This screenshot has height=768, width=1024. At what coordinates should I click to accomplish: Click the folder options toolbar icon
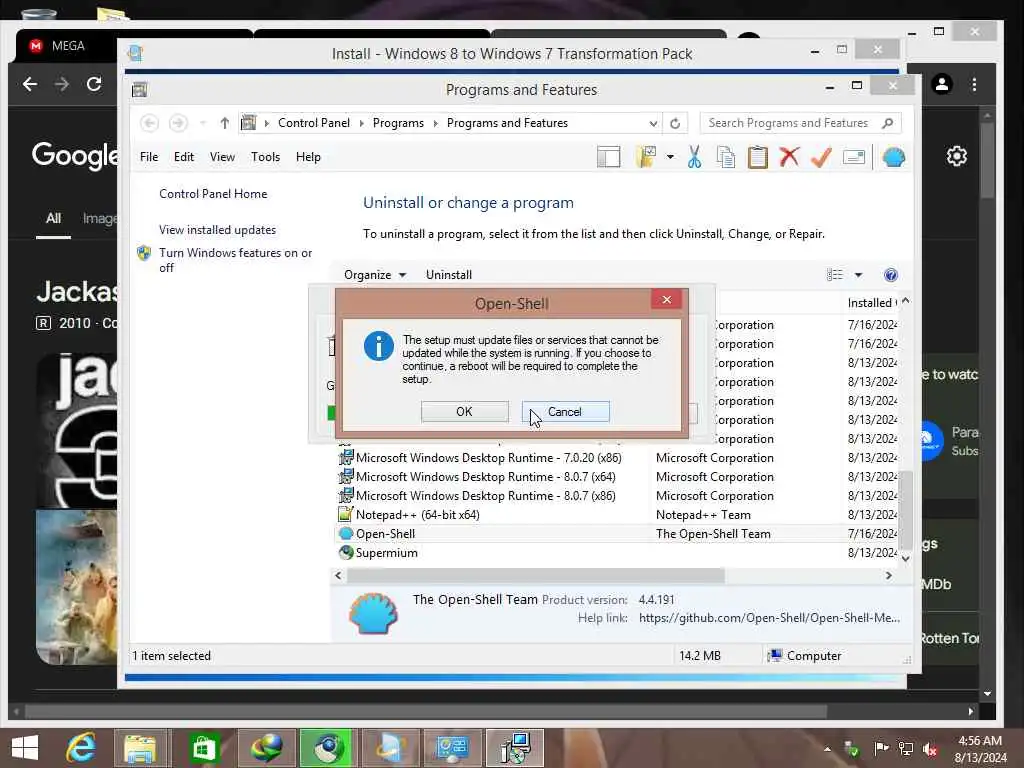tap(646, 157)
